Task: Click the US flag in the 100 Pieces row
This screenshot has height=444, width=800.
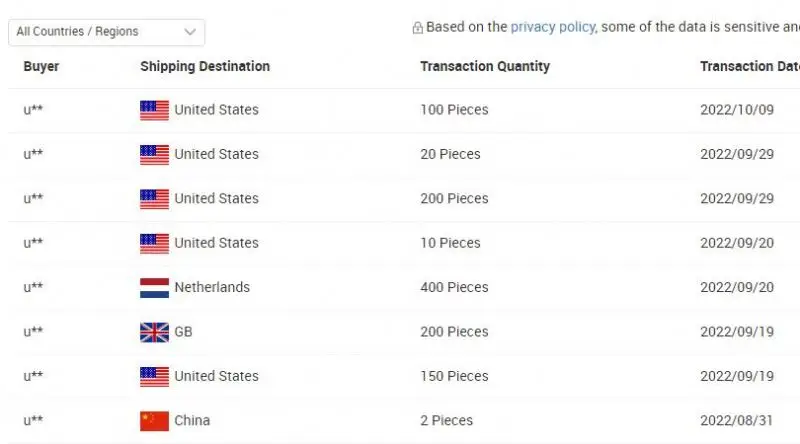Action: pos(154,110)
